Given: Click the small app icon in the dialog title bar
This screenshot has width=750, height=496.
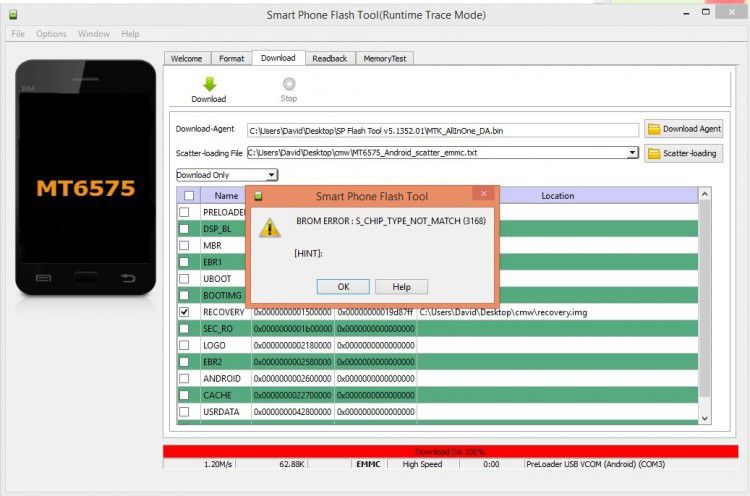Looking at the screenshot, I should [258, 196].
